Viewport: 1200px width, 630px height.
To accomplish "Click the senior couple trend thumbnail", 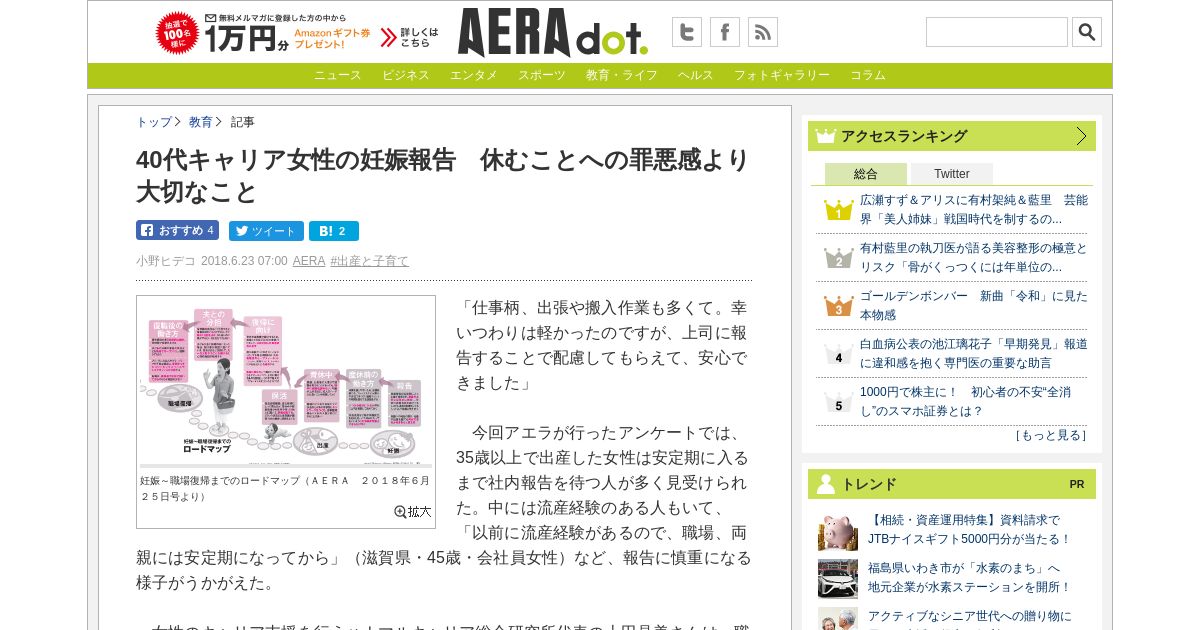I will (838, 619).
